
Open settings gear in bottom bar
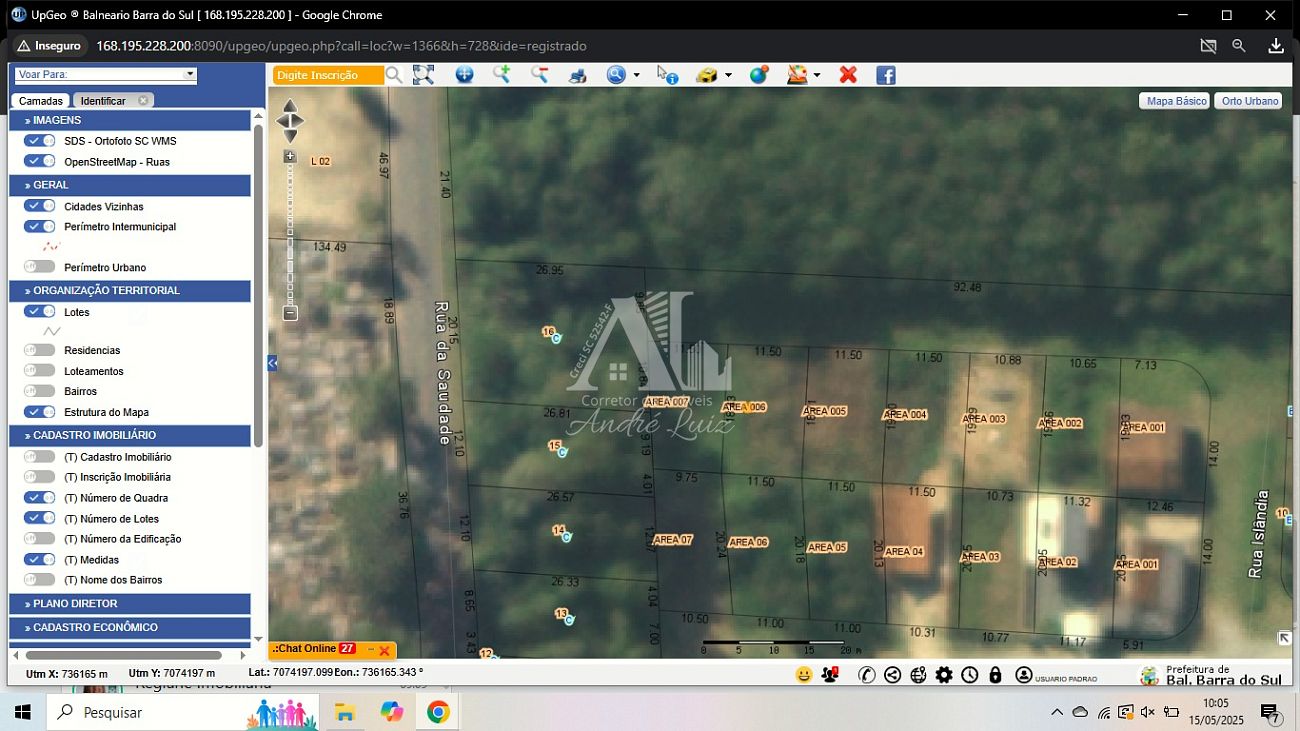944,675
